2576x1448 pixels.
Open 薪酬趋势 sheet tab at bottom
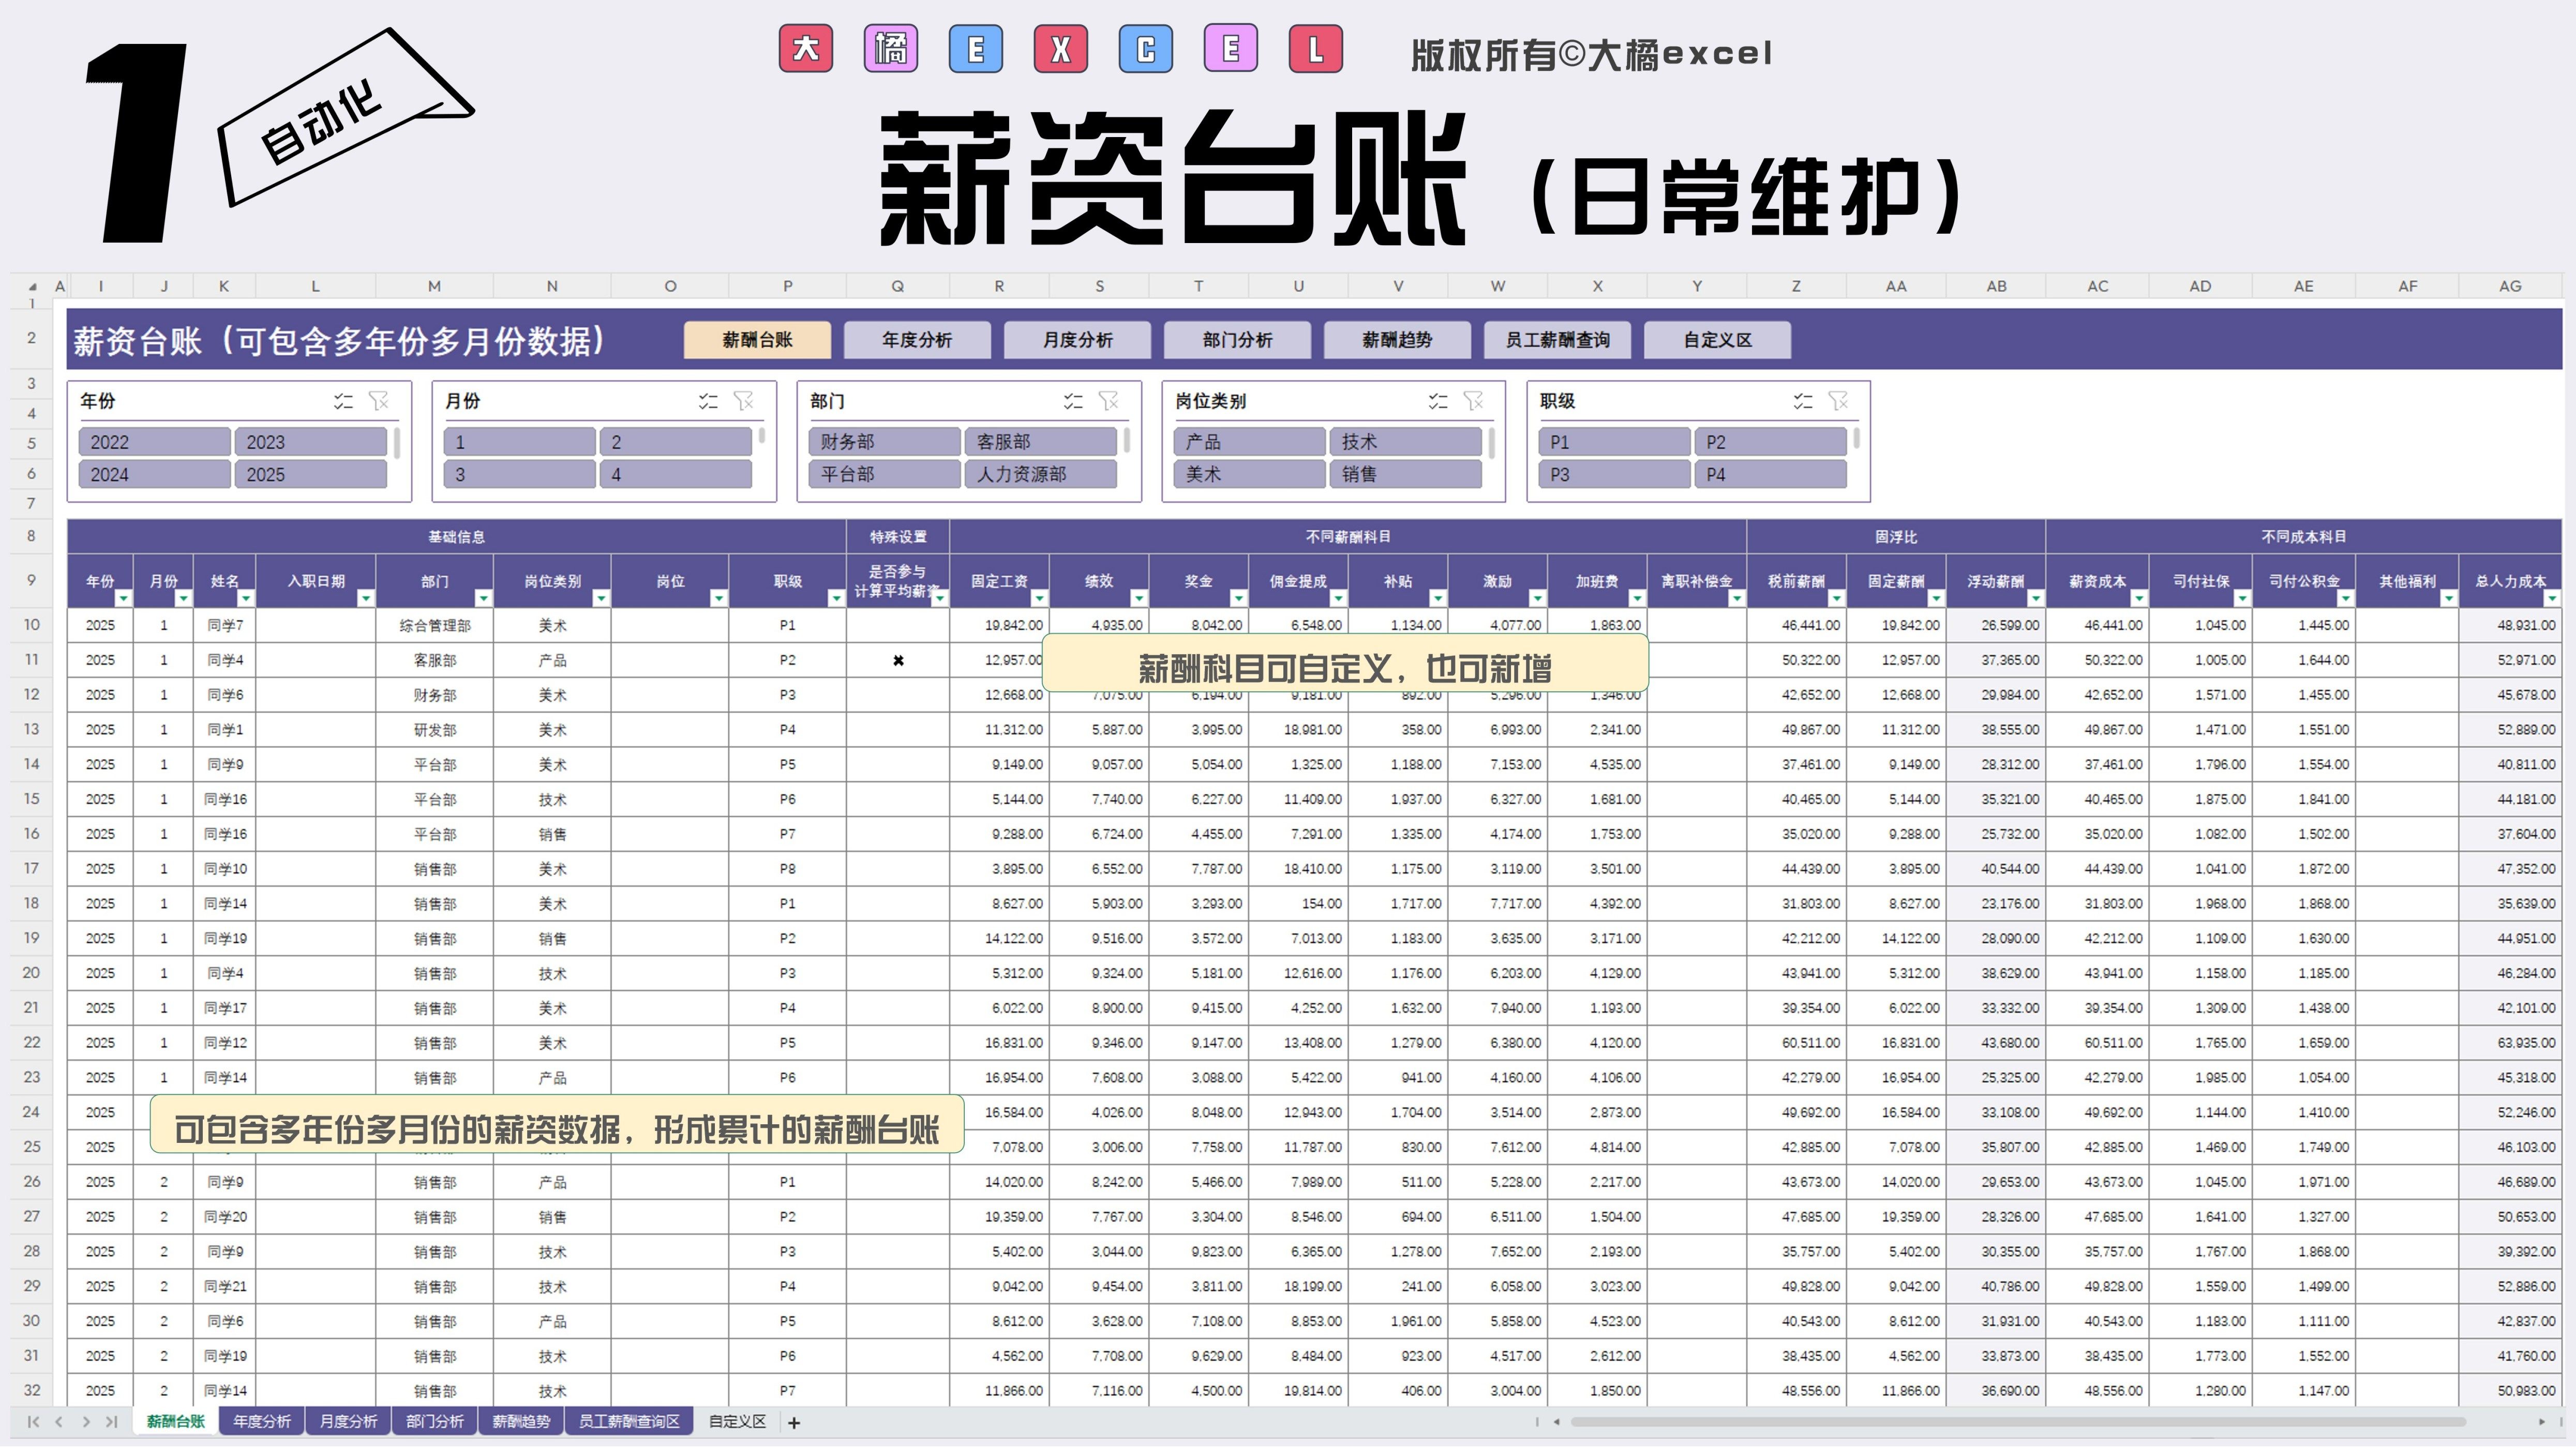[x=521, y=1422]
